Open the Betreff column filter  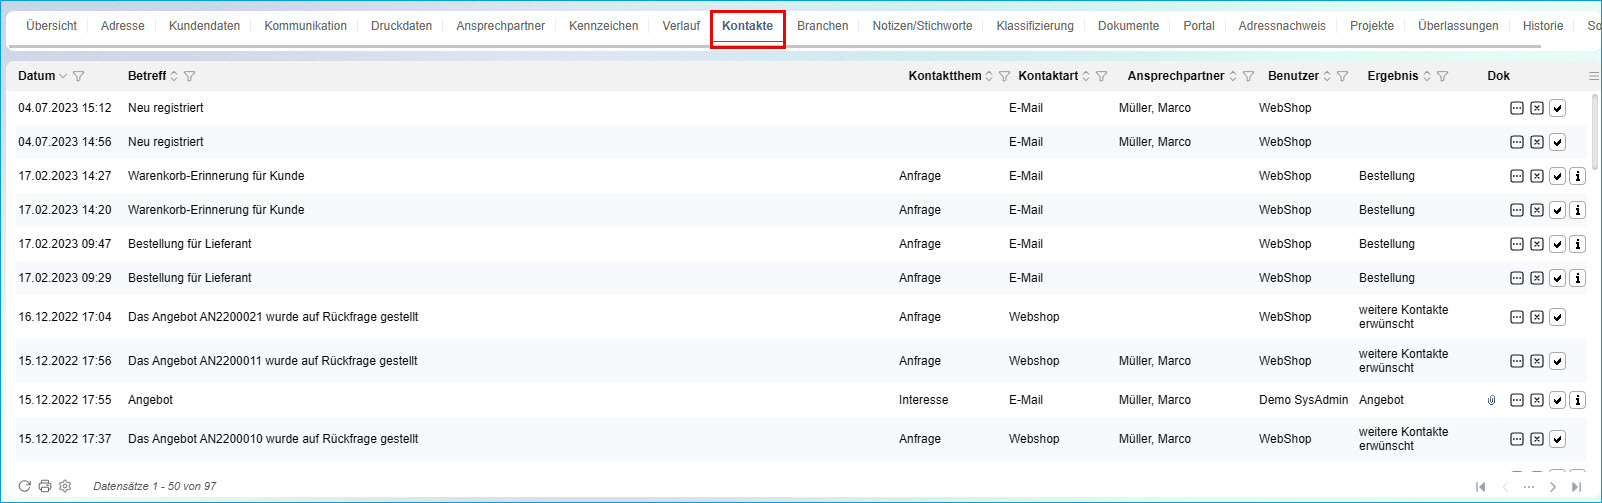pyautogui.click(x=190, y=76)
